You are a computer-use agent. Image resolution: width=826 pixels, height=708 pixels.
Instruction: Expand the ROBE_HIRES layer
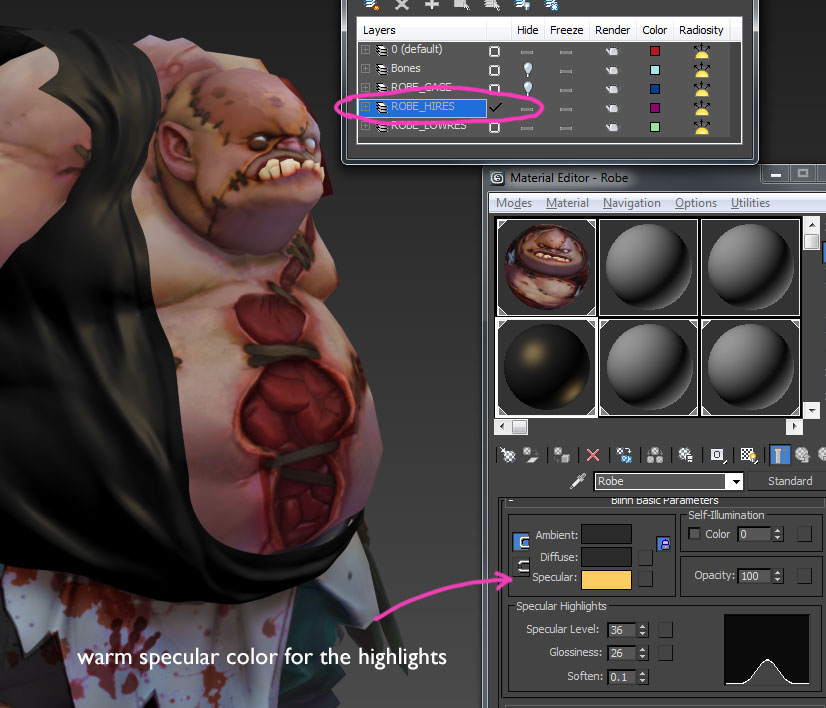(365, 107)
